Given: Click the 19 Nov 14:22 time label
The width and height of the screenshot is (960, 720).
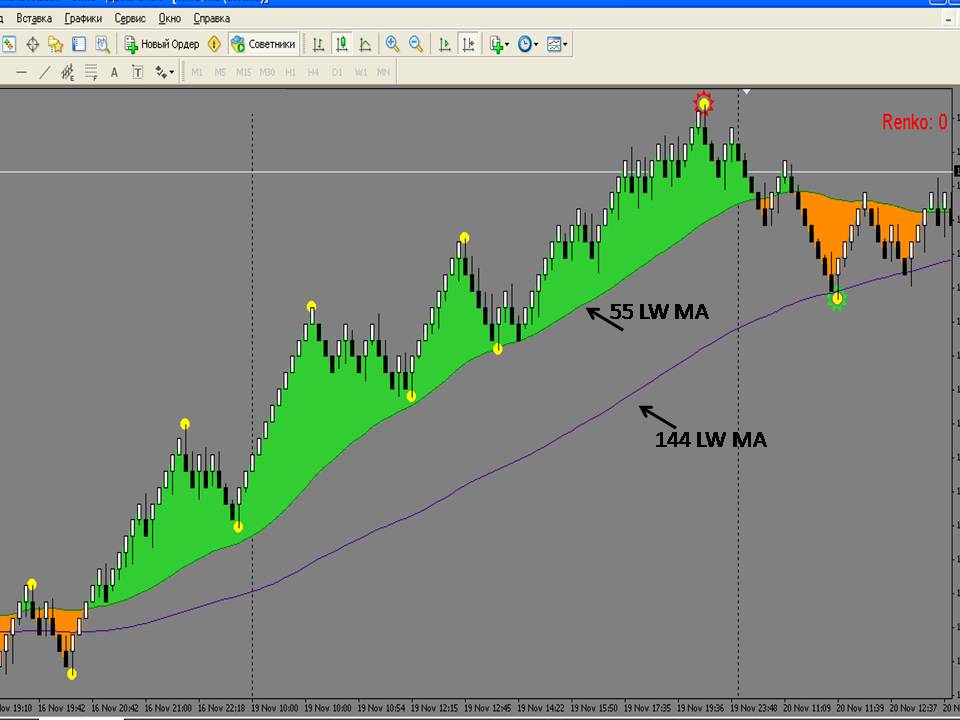Looking at the screenshot, I should [542, 708].
